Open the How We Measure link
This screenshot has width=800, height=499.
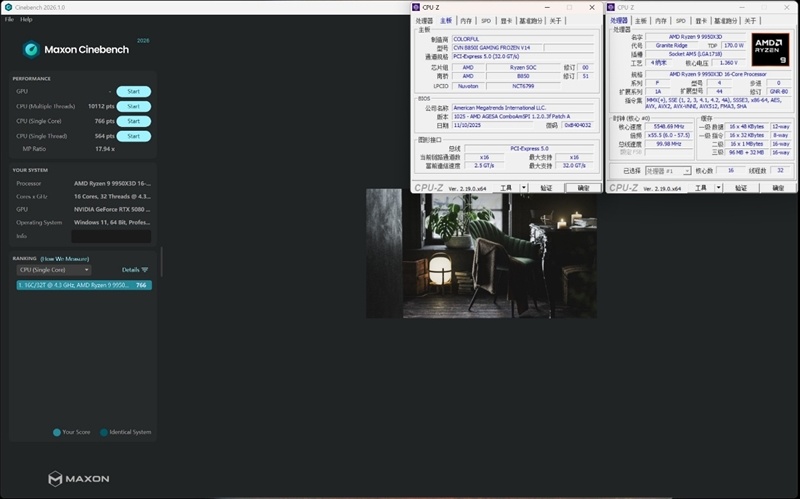click(x=65, y=259)
